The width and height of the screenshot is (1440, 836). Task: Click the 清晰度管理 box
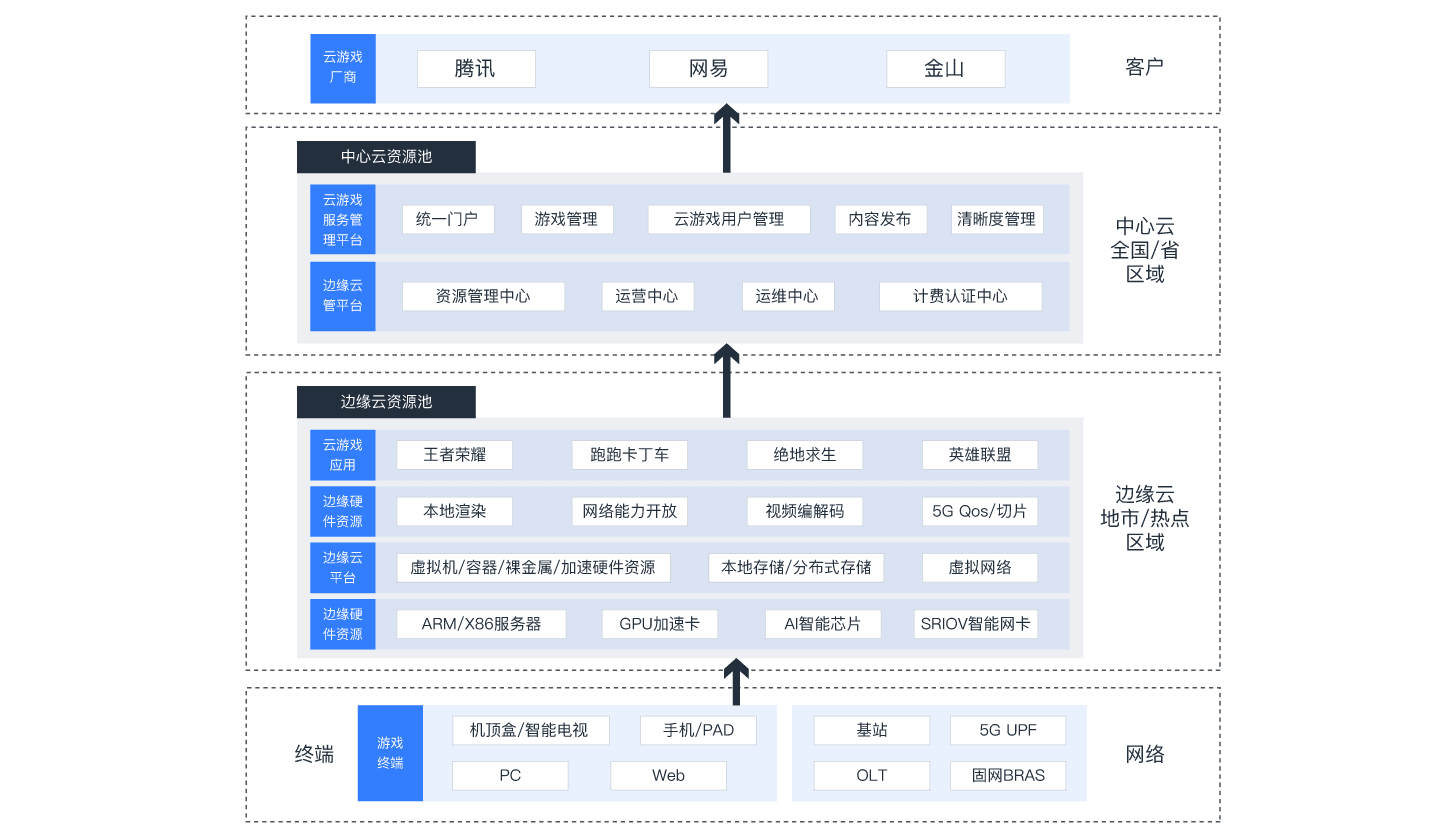pos(997,219)
